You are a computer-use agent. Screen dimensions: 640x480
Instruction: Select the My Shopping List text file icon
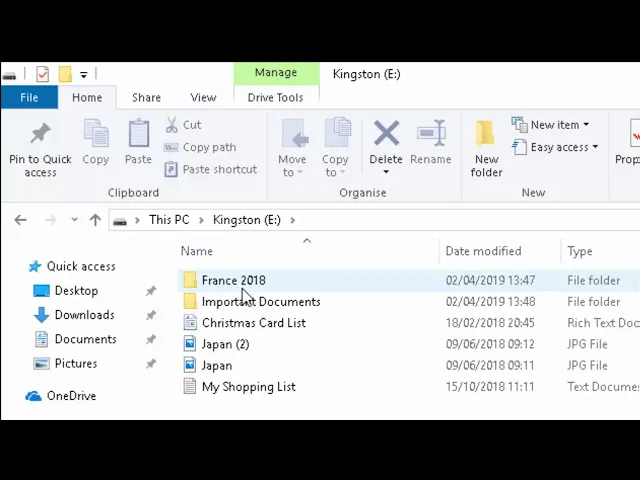190,386
